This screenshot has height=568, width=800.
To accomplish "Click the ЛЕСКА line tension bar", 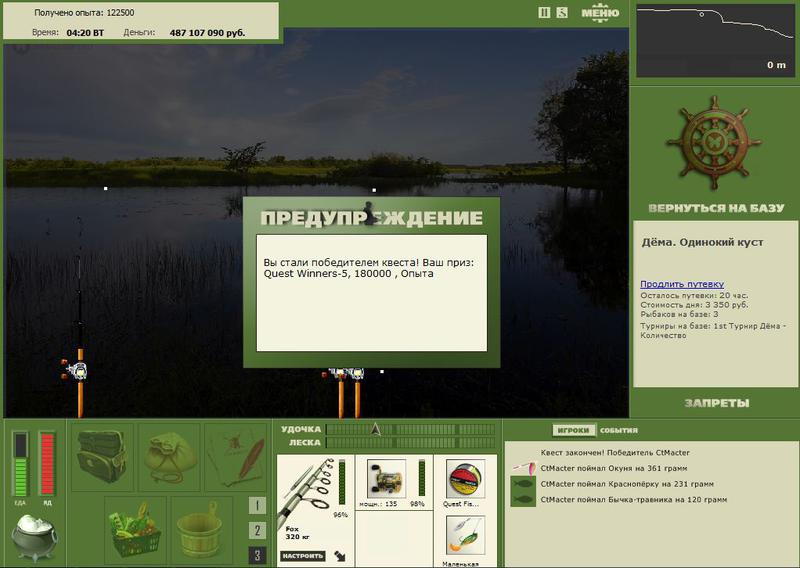I will pyautogui.click(x=410, y=442).
